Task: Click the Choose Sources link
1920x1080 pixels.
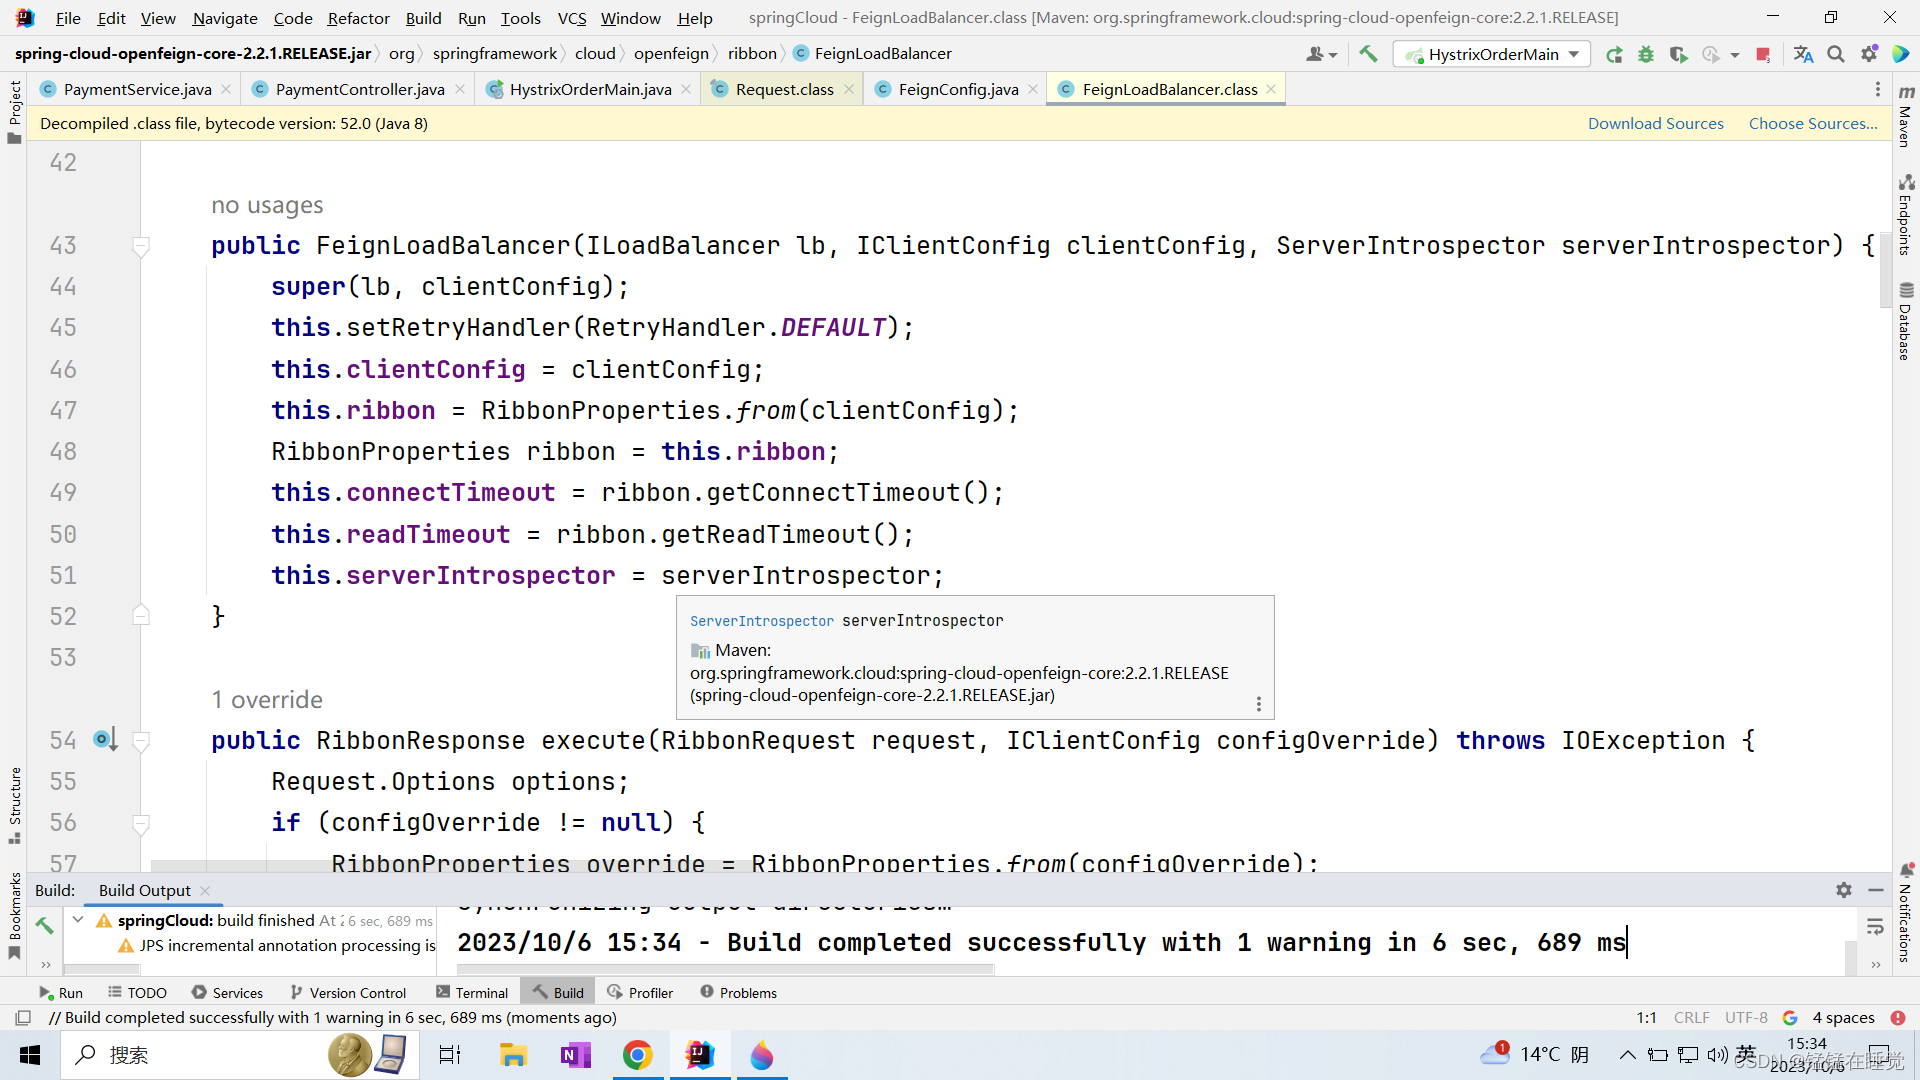Action: coord(1812,123)
